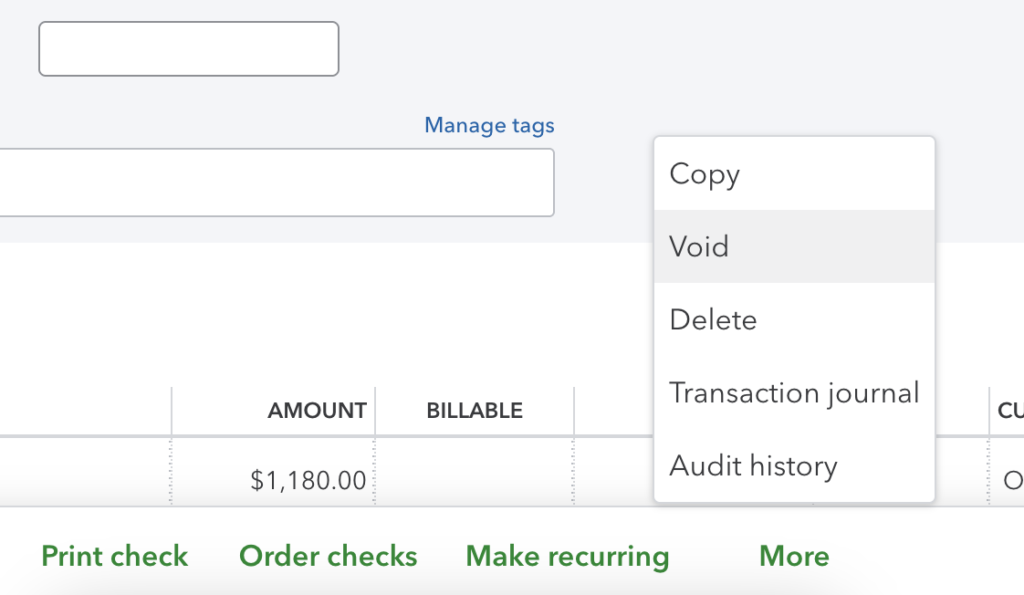
Task: Click the BILLABLE column header
Action: (x=474, y=410)
